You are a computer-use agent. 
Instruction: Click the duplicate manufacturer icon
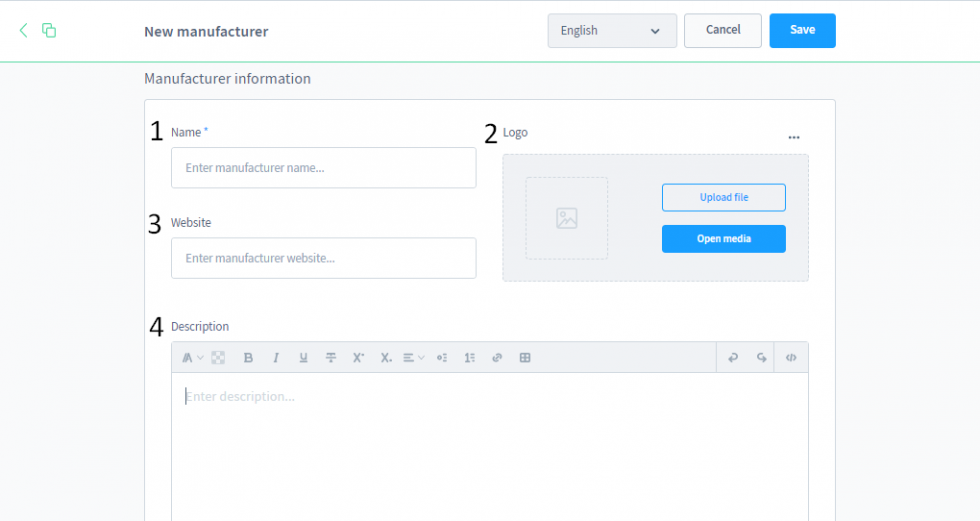tap(49, 31)
